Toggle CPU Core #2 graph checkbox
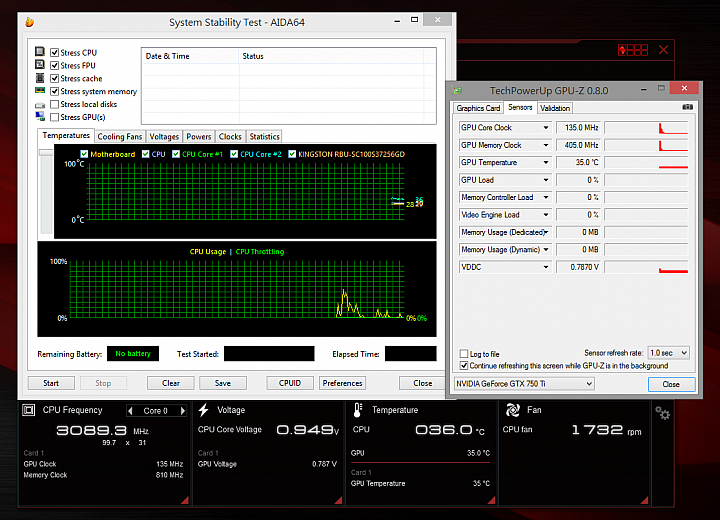This screenshot has width=720, height=520. click(234, 154)
